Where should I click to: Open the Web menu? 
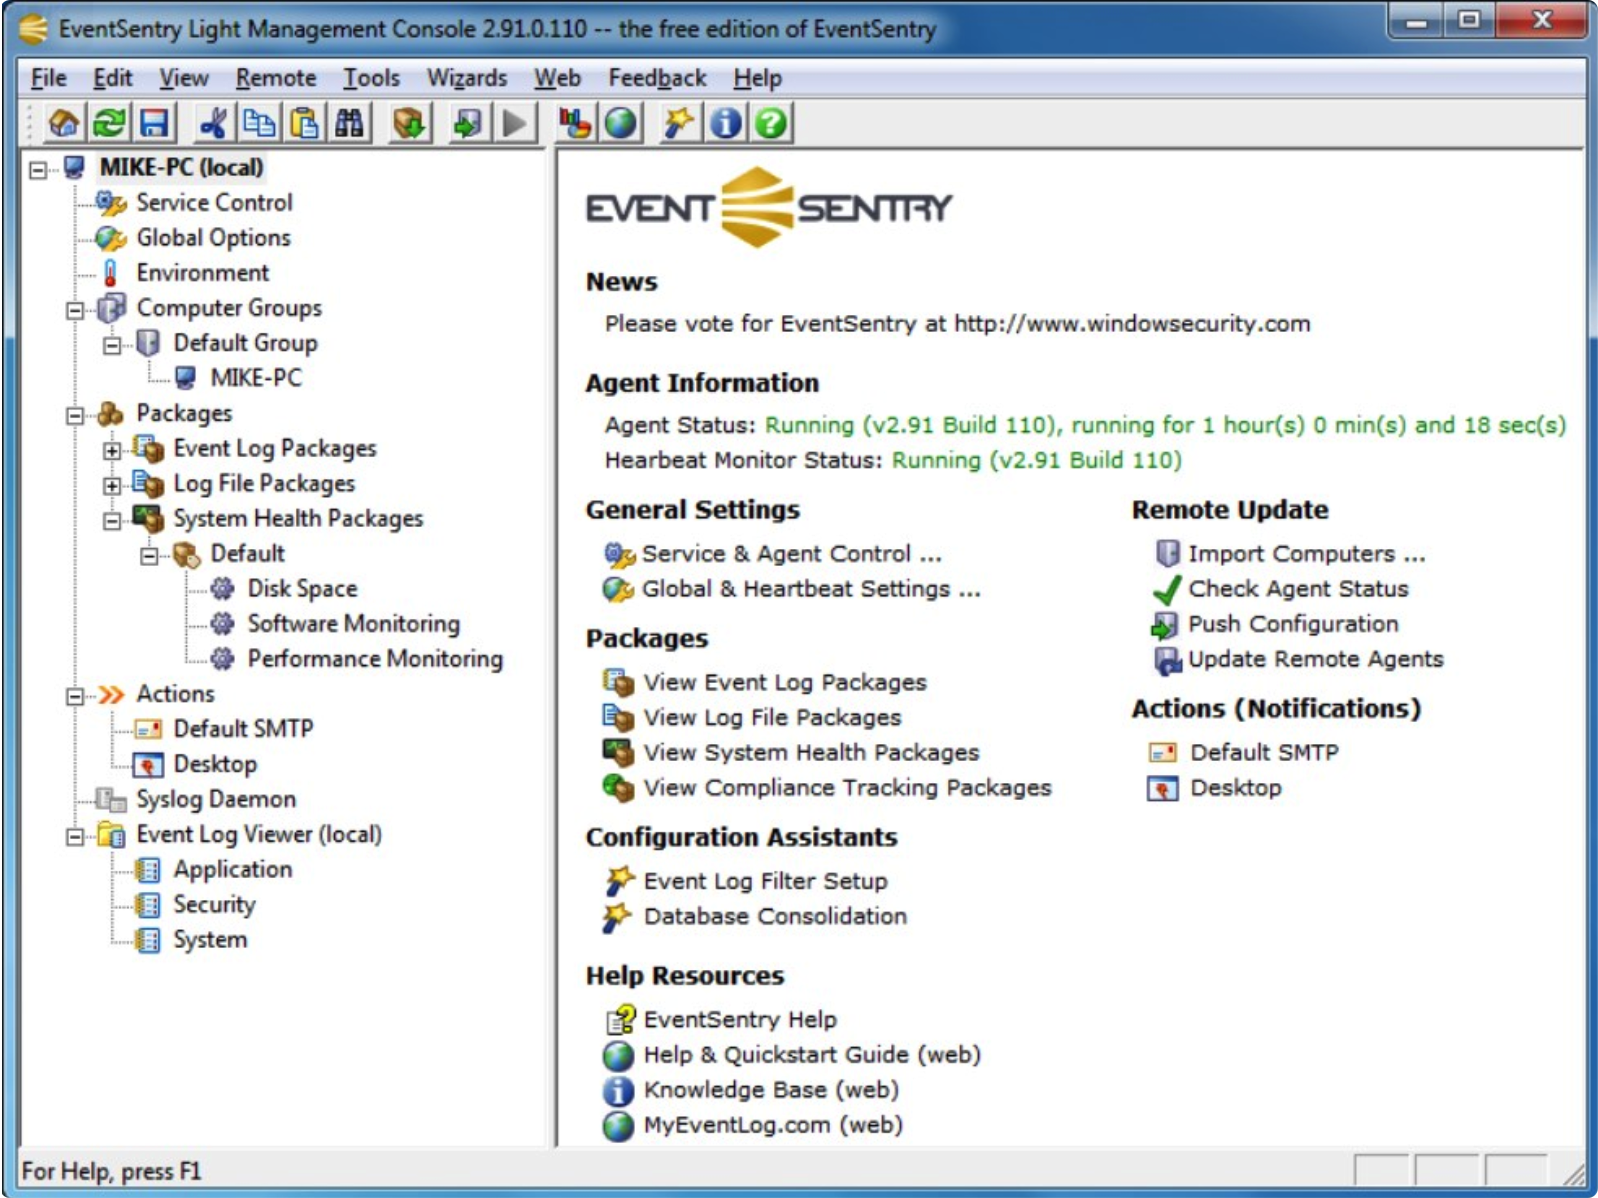(557, 78)
